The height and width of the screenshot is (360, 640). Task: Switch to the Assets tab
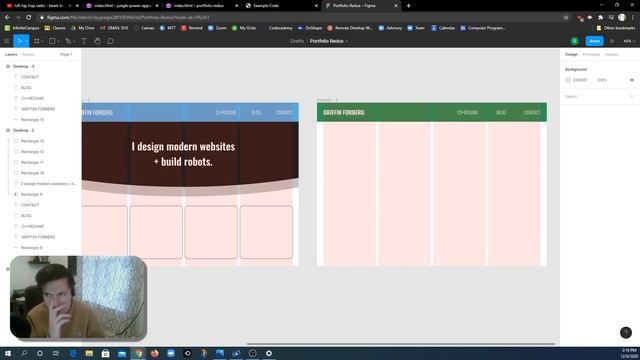28,54
